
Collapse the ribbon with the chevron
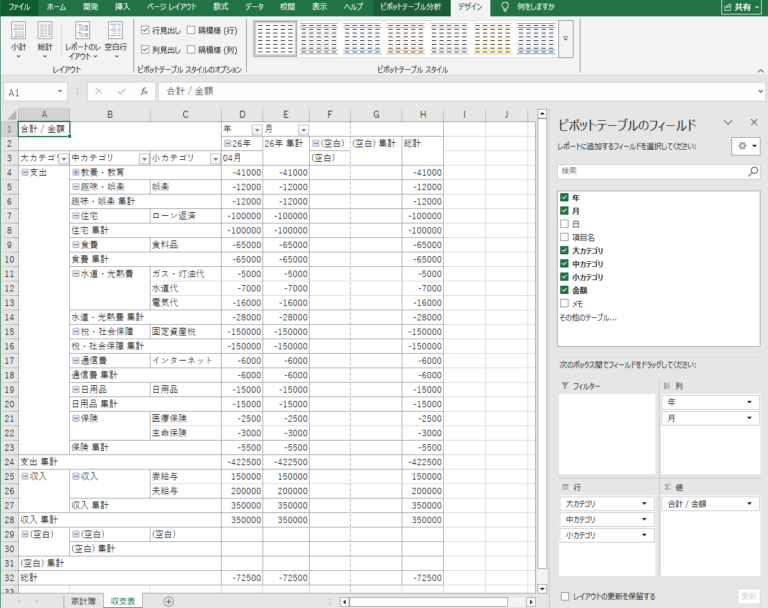(760, 71)
